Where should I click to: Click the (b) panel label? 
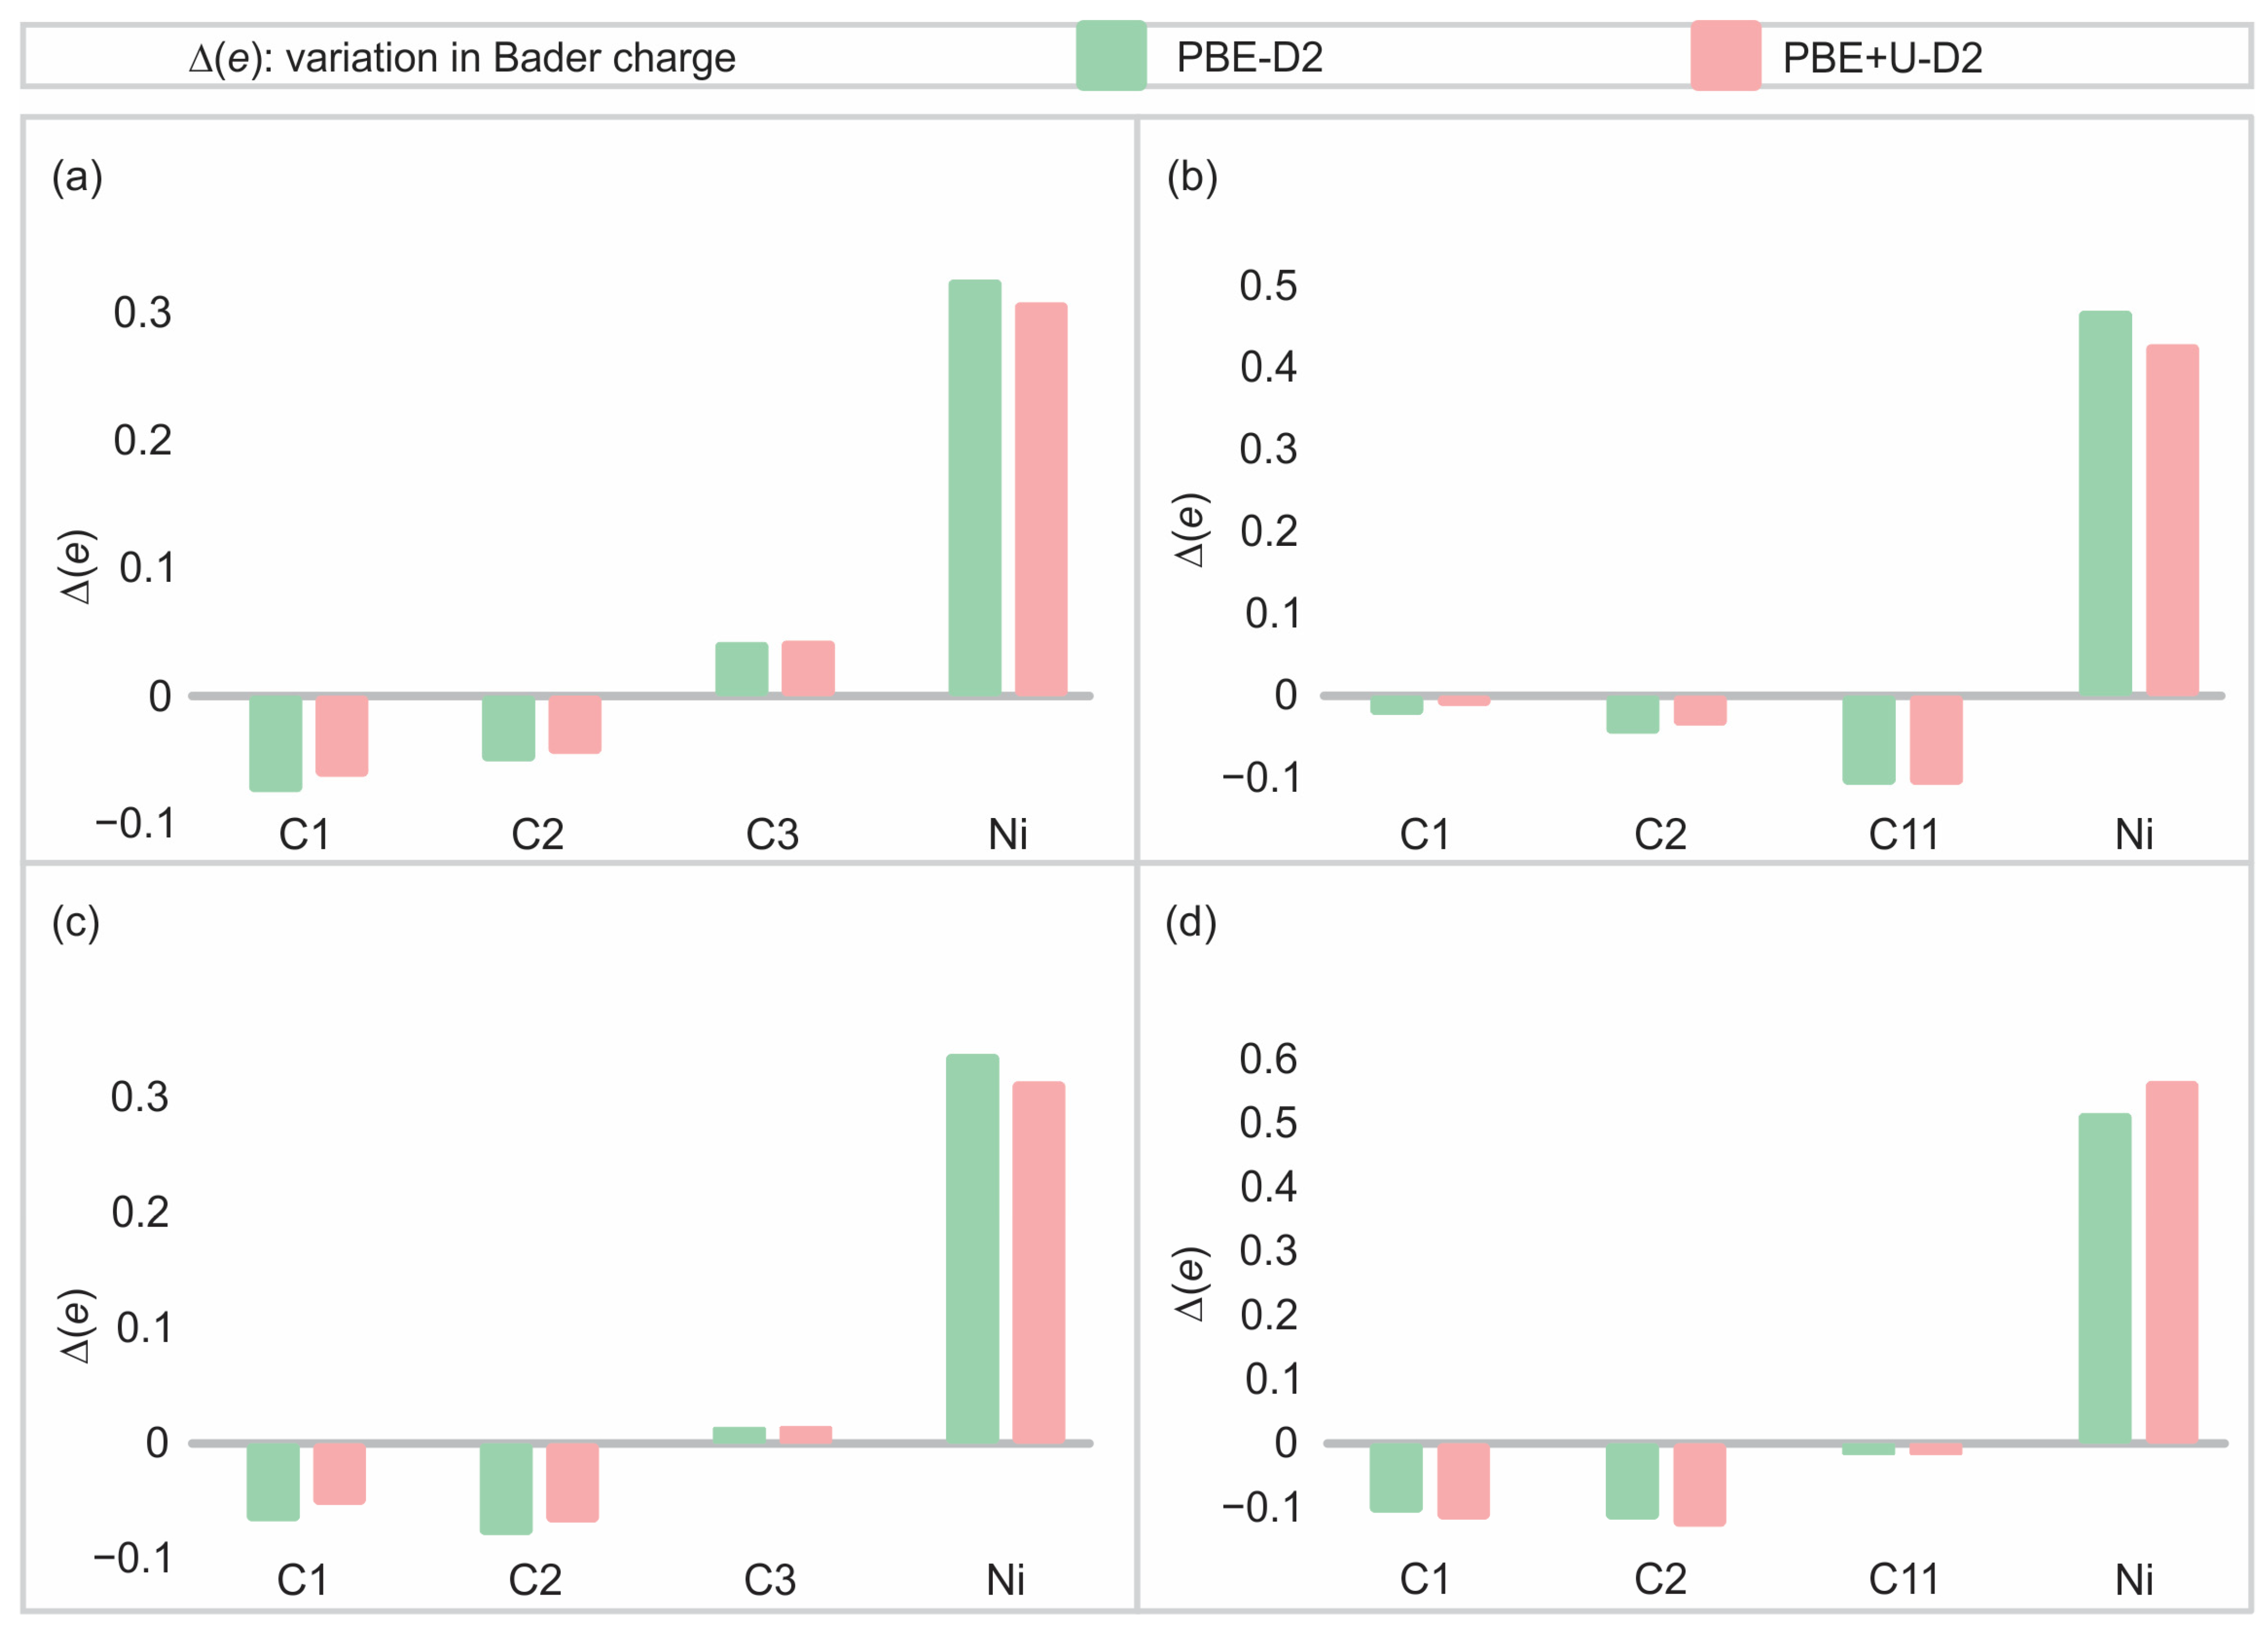click(1192, 177)
